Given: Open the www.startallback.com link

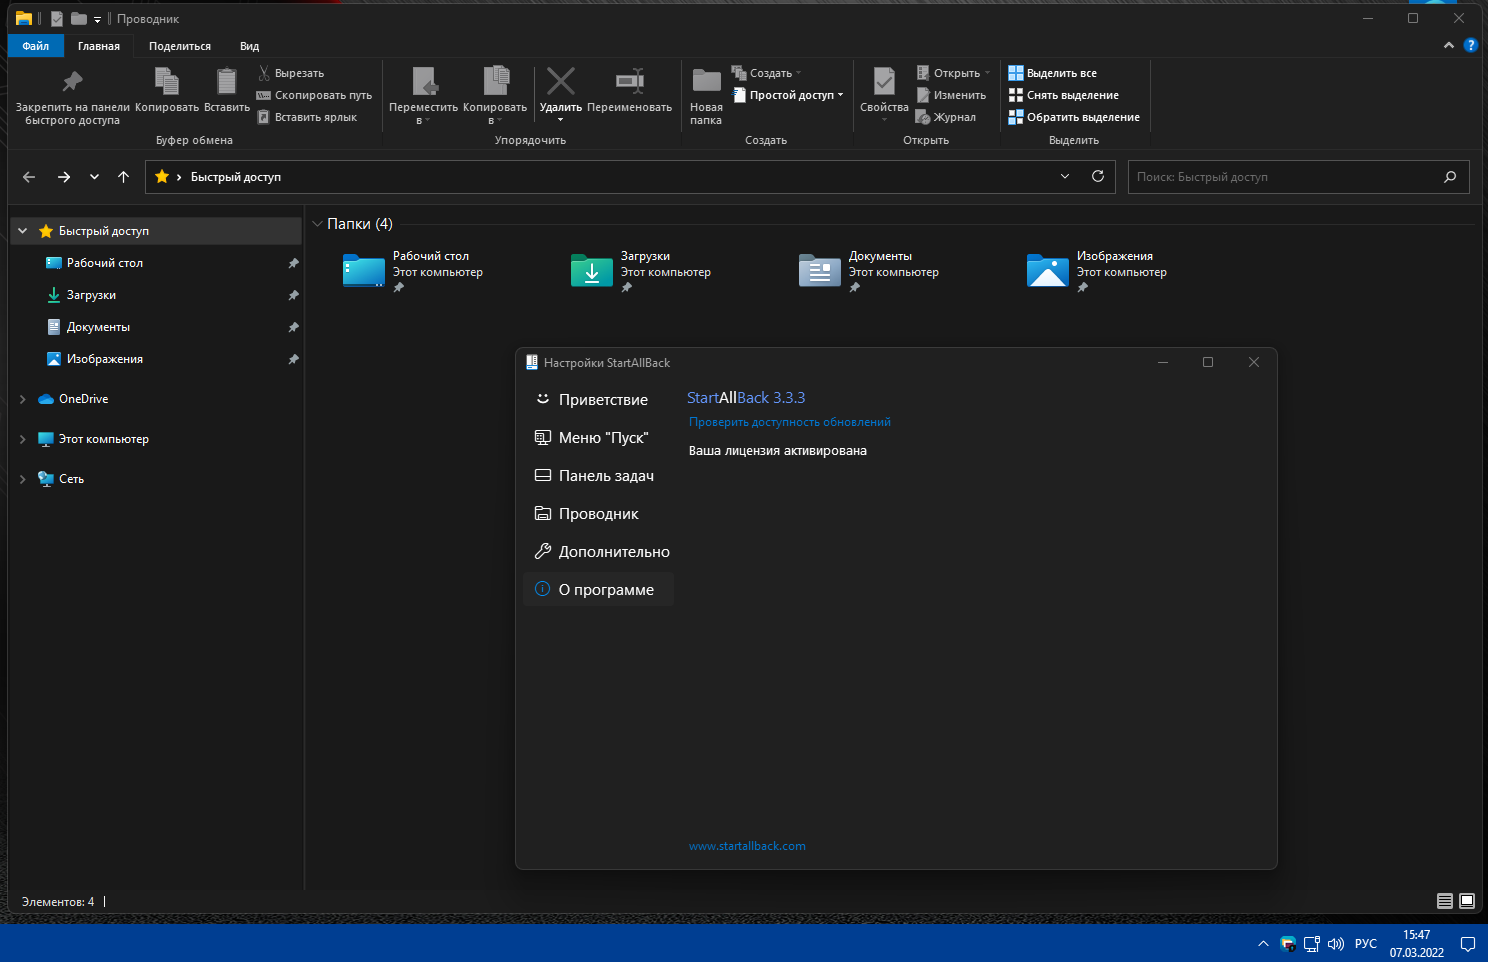Looking at the screenshot, I should coord(747,846).
